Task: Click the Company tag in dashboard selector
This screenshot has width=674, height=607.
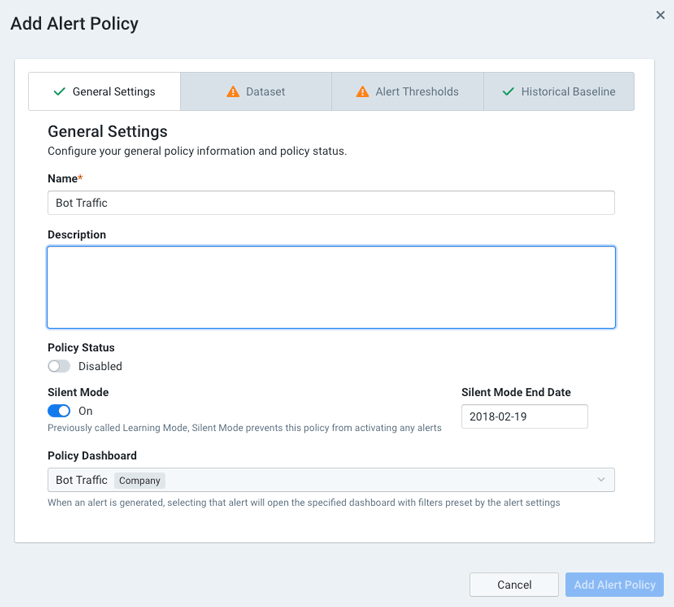Action: coord(140,481)
